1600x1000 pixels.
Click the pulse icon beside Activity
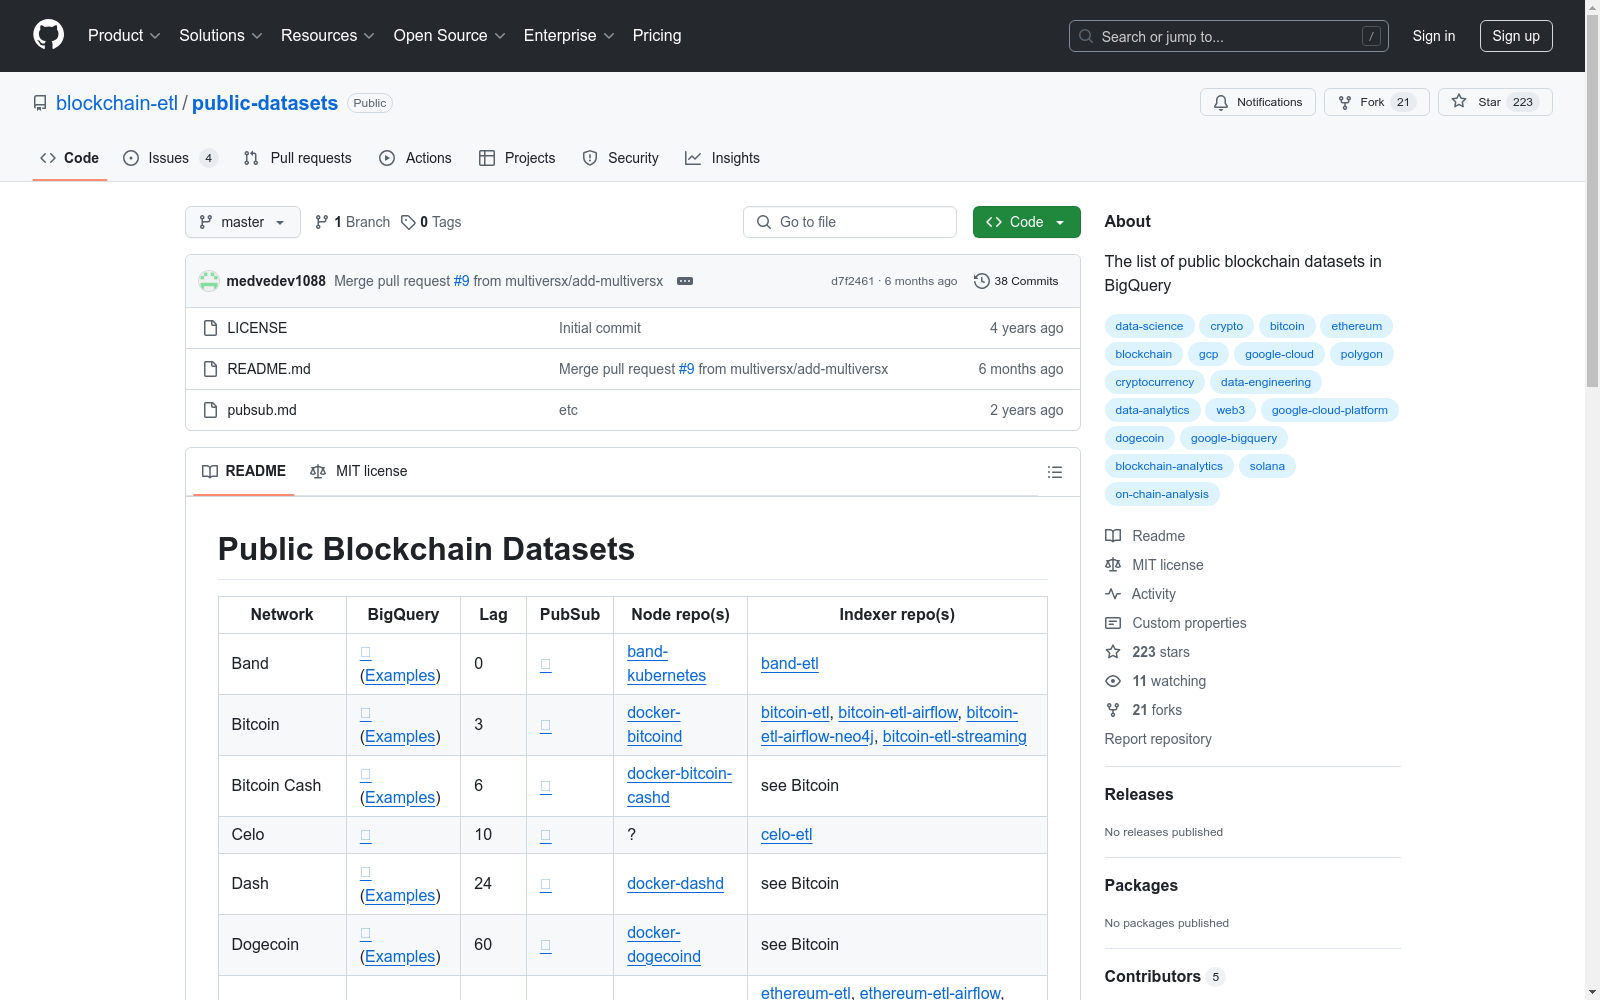1113,594
